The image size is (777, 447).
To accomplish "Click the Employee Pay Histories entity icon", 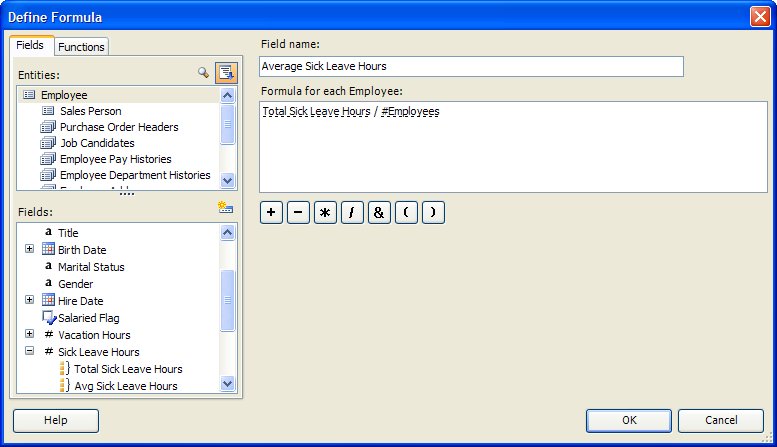I will point(48,159).
